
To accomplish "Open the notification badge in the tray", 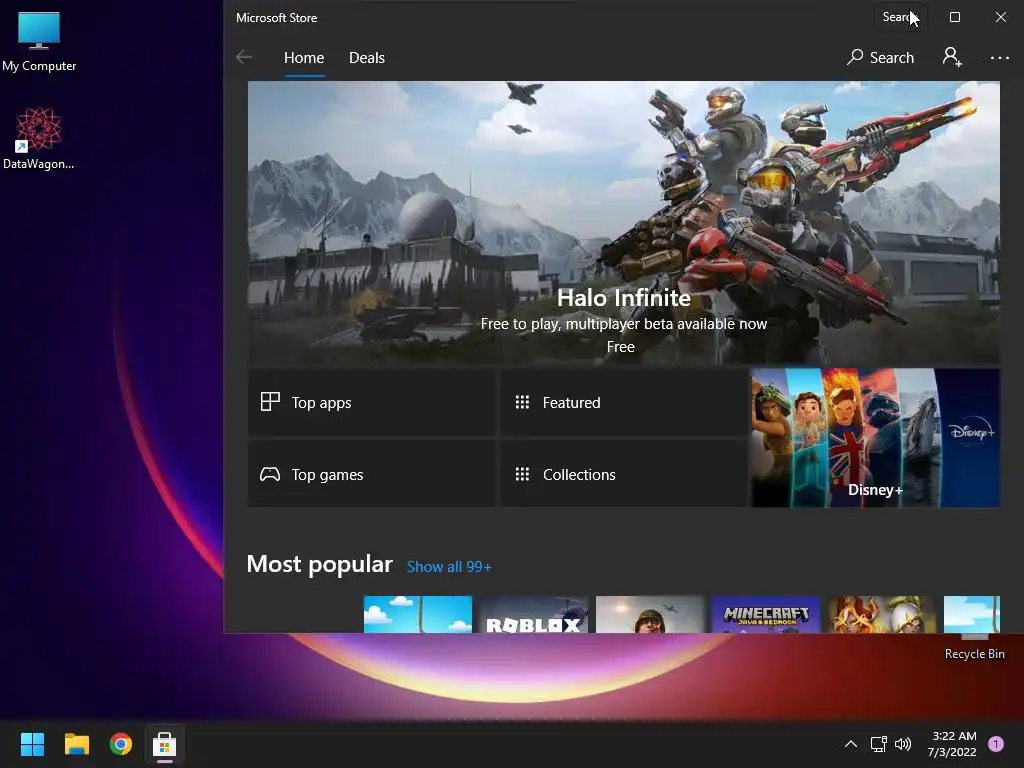I will tap(996, 744).
